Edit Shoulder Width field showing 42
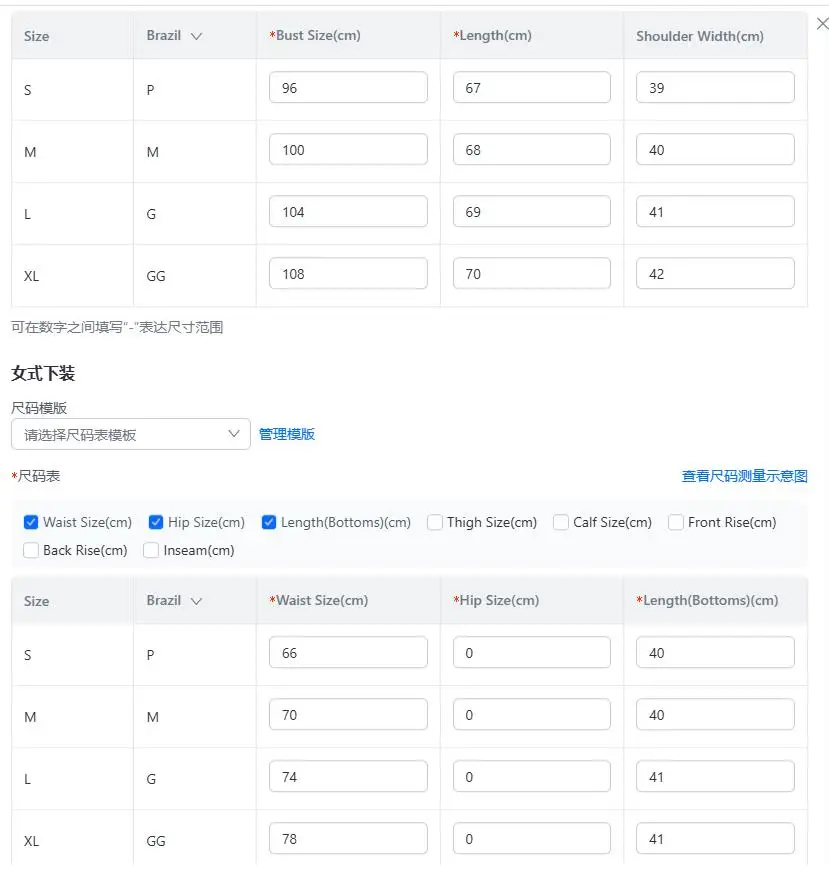The image size is (829, 878). [x=715, y=274]
